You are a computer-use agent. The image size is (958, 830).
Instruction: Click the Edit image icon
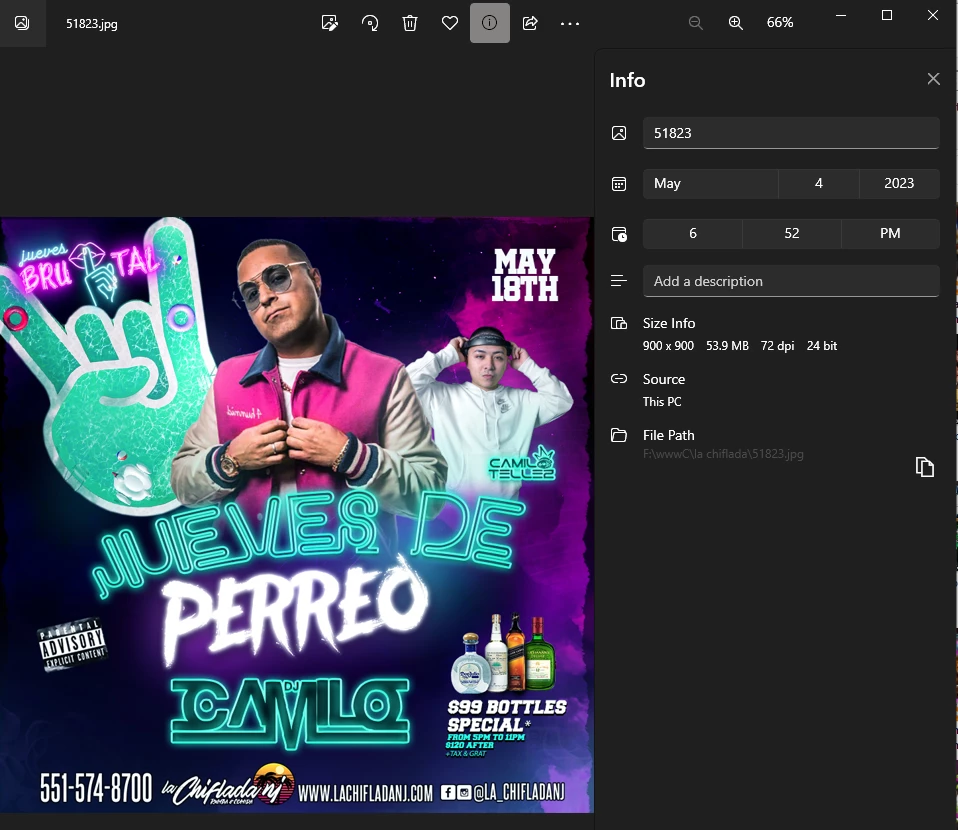click(330, 23)
